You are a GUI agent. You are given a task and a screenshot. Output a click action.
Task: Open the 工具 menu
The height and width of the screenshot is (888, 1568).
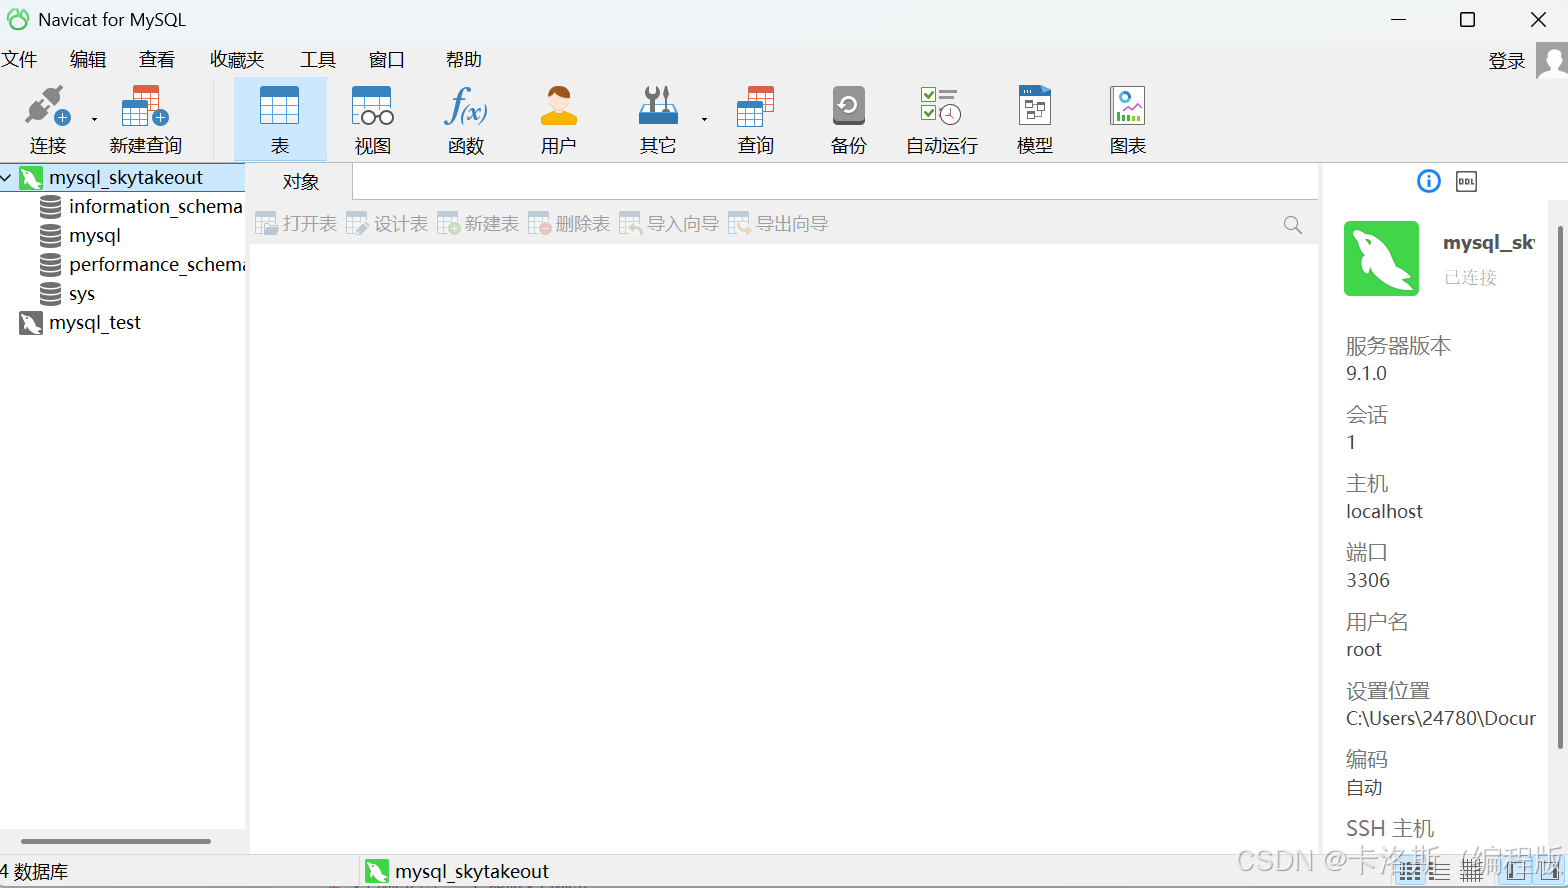tap(318, 60)
